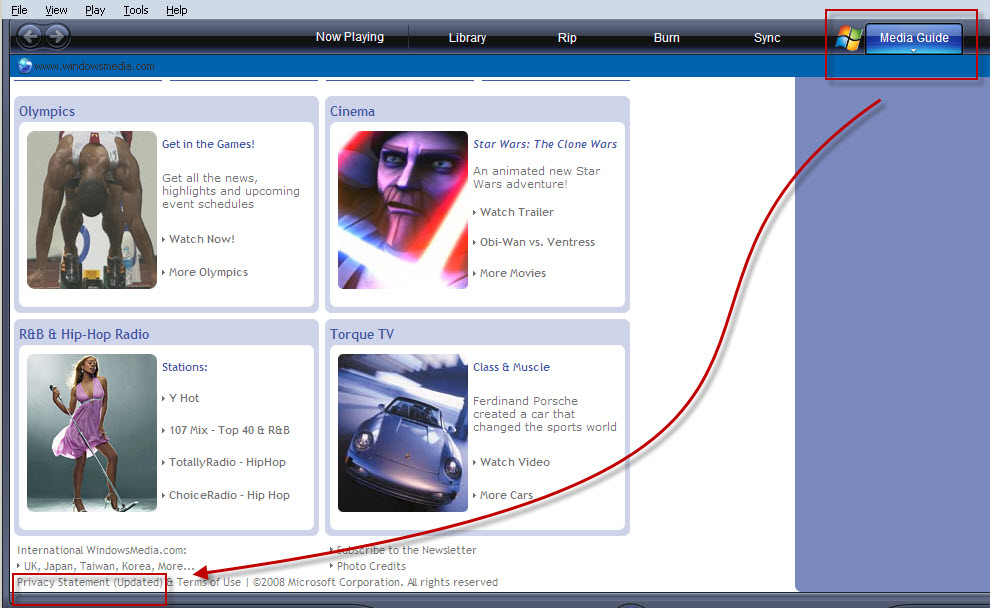990x608 pixels.
Task: Open the Help menu
Action: coord(177,10)
